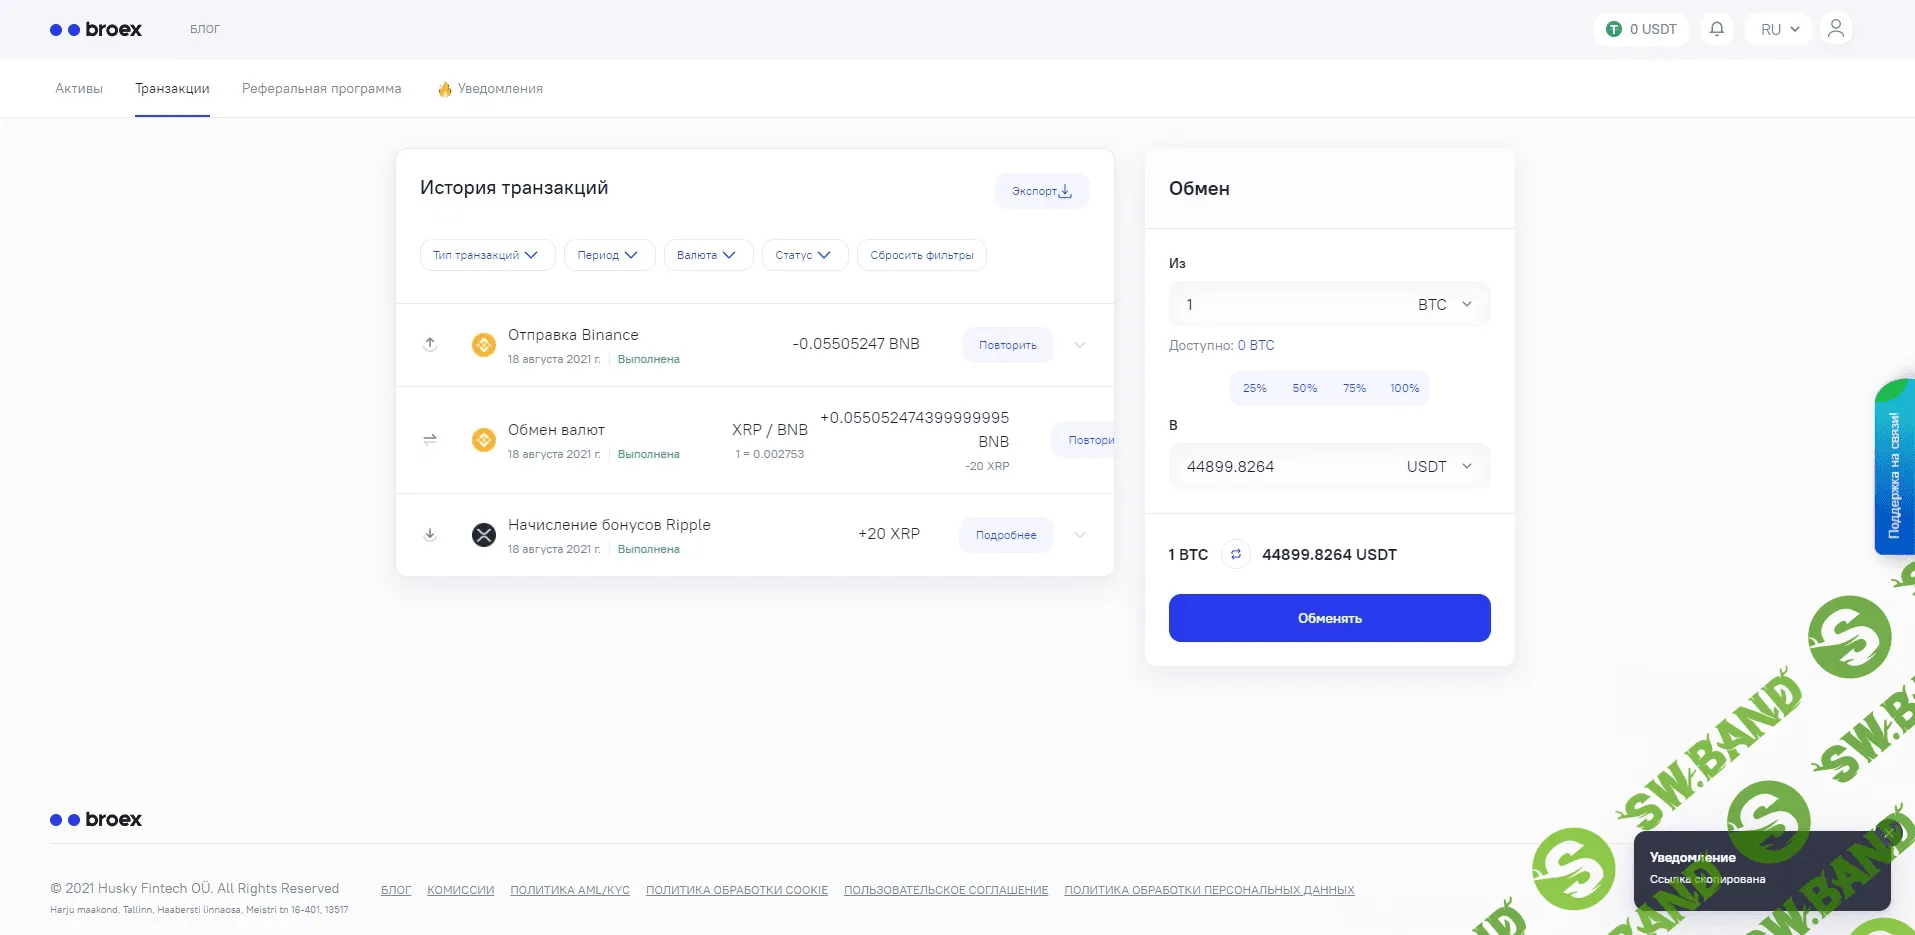Click Сбросить фильтры to reset filters

pos(921,255)
